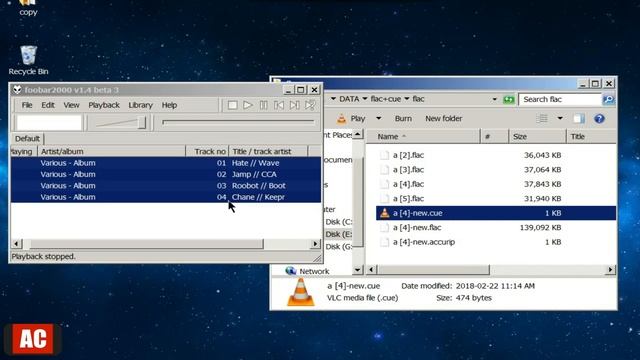Click the DATA breadcrumb segment
Viewport: 640px width, 360px height.
click(x=349, y=99)
